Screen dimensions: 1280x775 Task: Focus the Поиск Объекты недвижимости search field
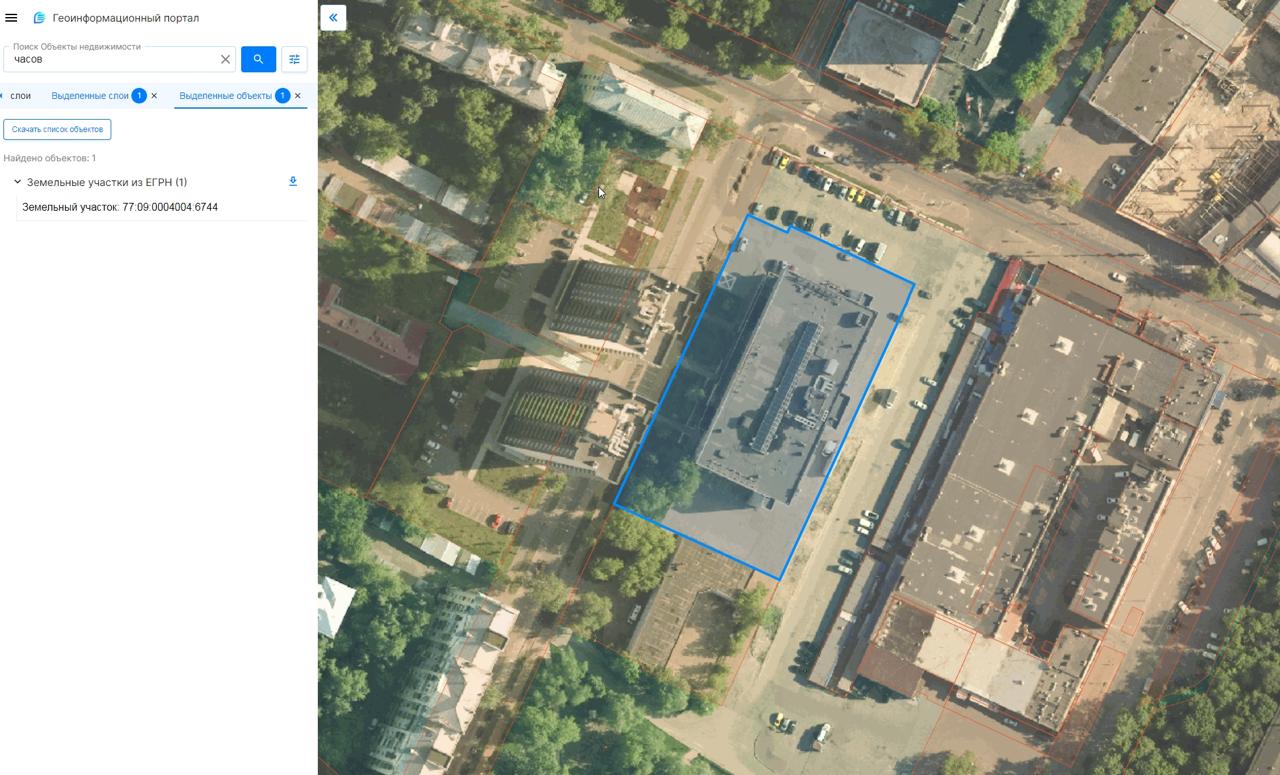[x=110, y=59]
